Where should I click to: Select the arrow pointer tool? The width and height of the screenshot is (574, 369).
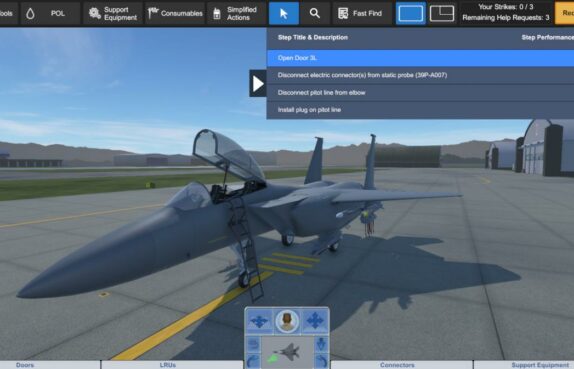click(284, 13)
